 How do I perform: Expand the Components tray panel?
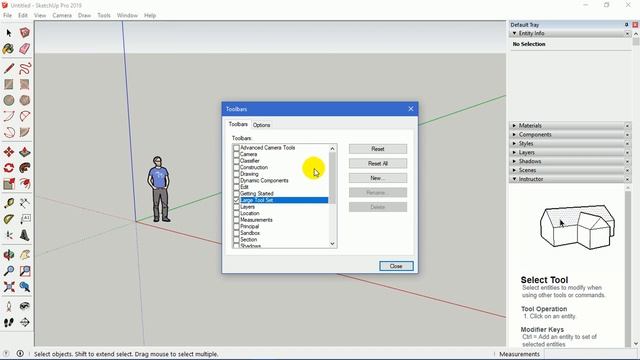(x=514, y=135)
